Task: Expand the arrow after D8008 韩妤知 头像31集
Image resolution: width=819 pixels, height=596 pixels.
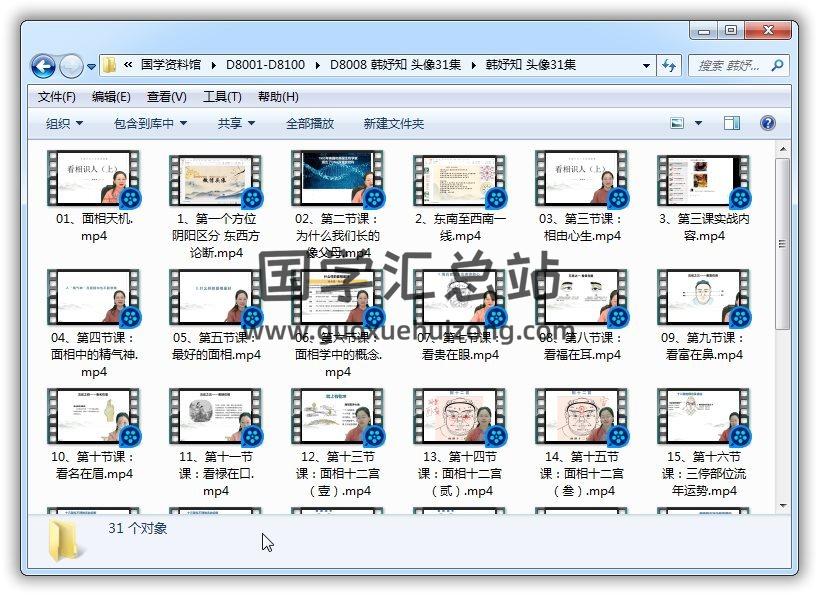Action: 474,65
